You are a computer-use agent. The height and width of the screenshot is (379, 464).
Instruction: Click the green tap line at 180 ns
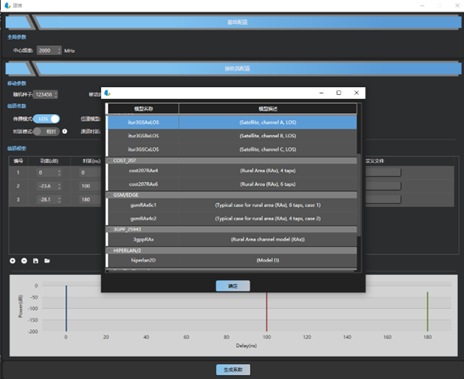pos(427,311)
